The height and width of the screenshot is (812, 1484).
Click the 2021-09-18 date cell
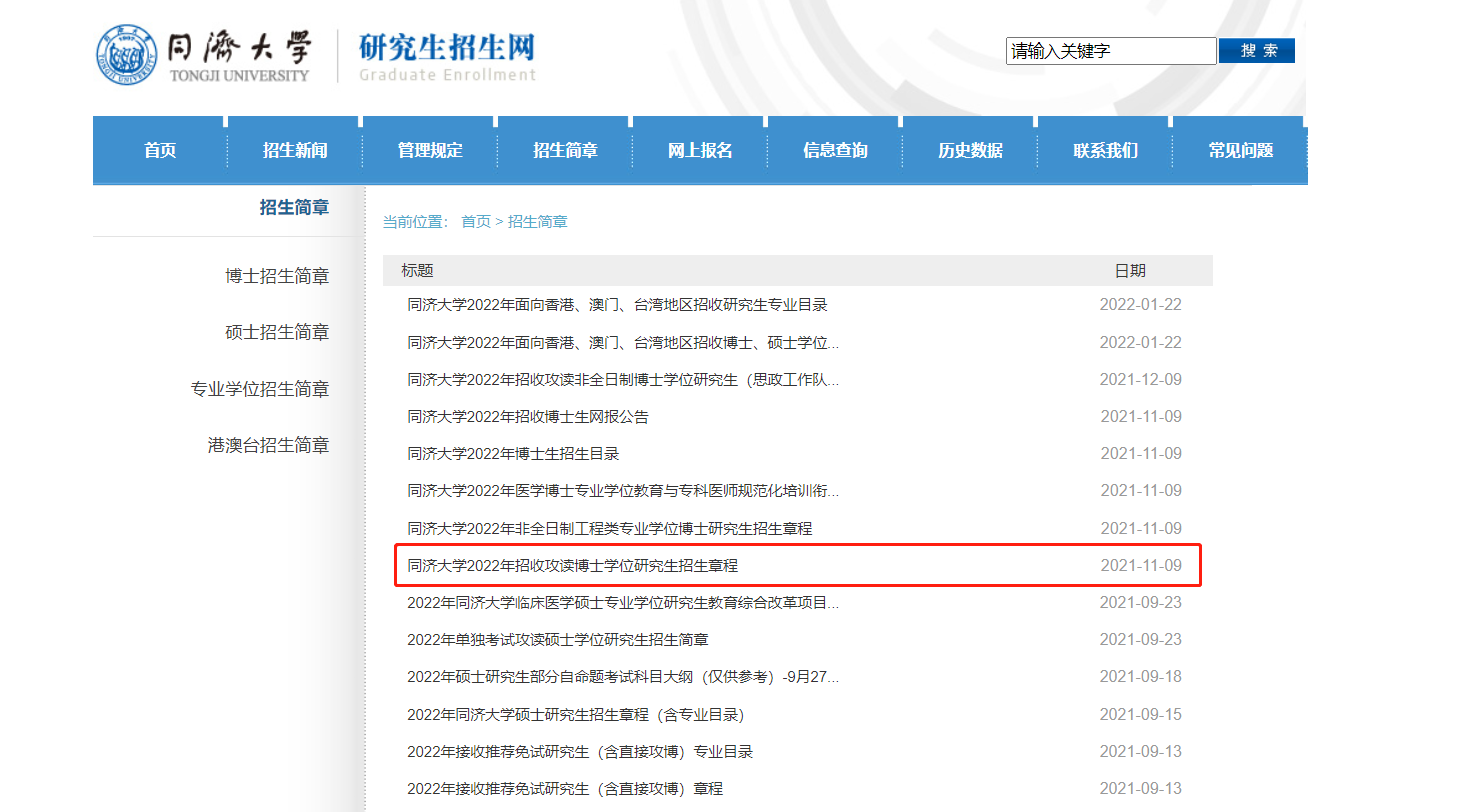point(1141,677)
